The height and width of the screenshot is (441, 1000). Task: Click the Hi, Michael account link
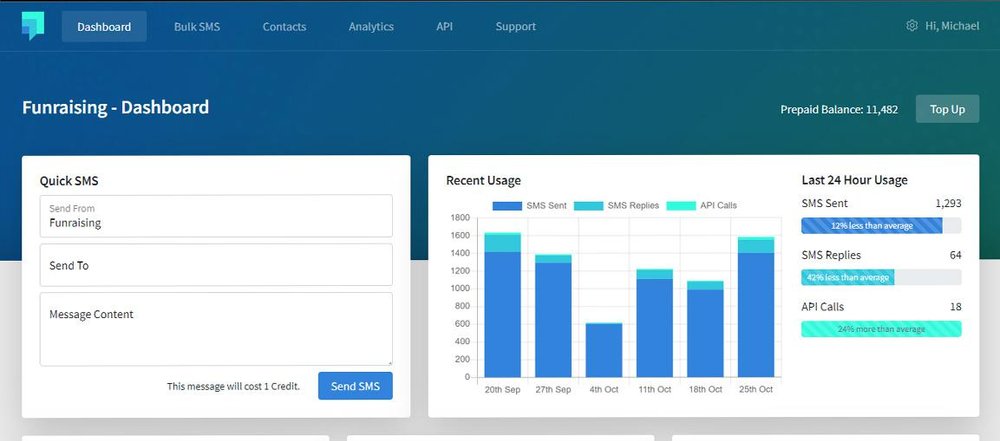pos(952,26)
